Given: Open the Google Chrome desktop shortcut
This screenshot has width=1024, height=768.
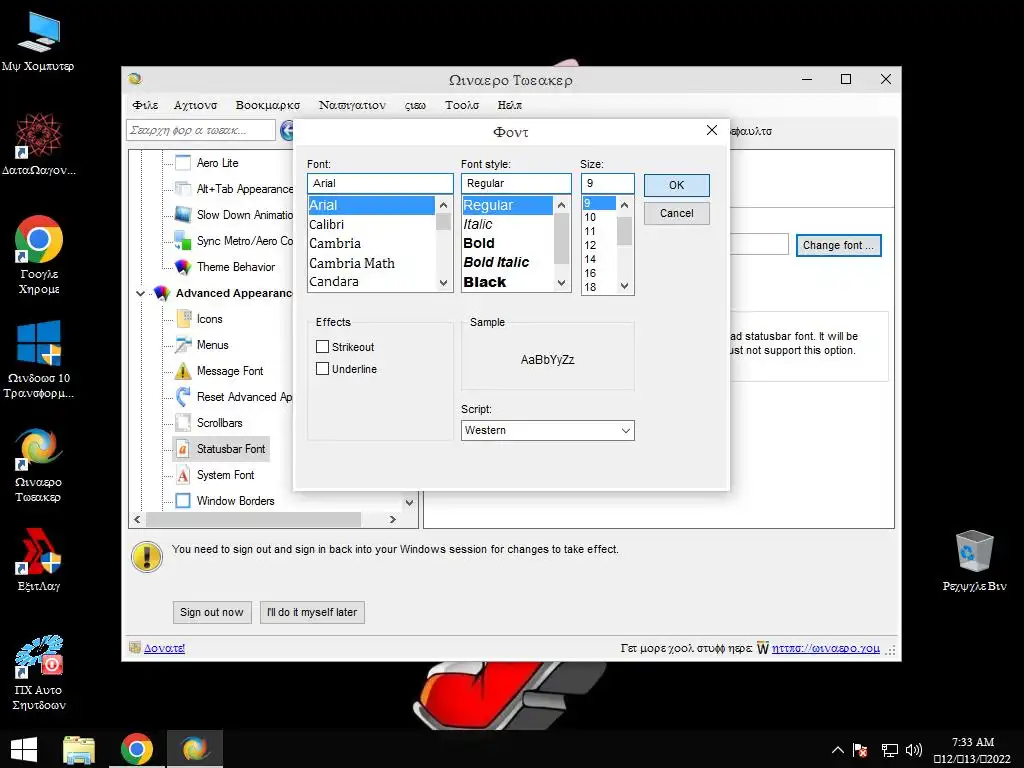Looking at the screenshot, I should pos(39,255).
